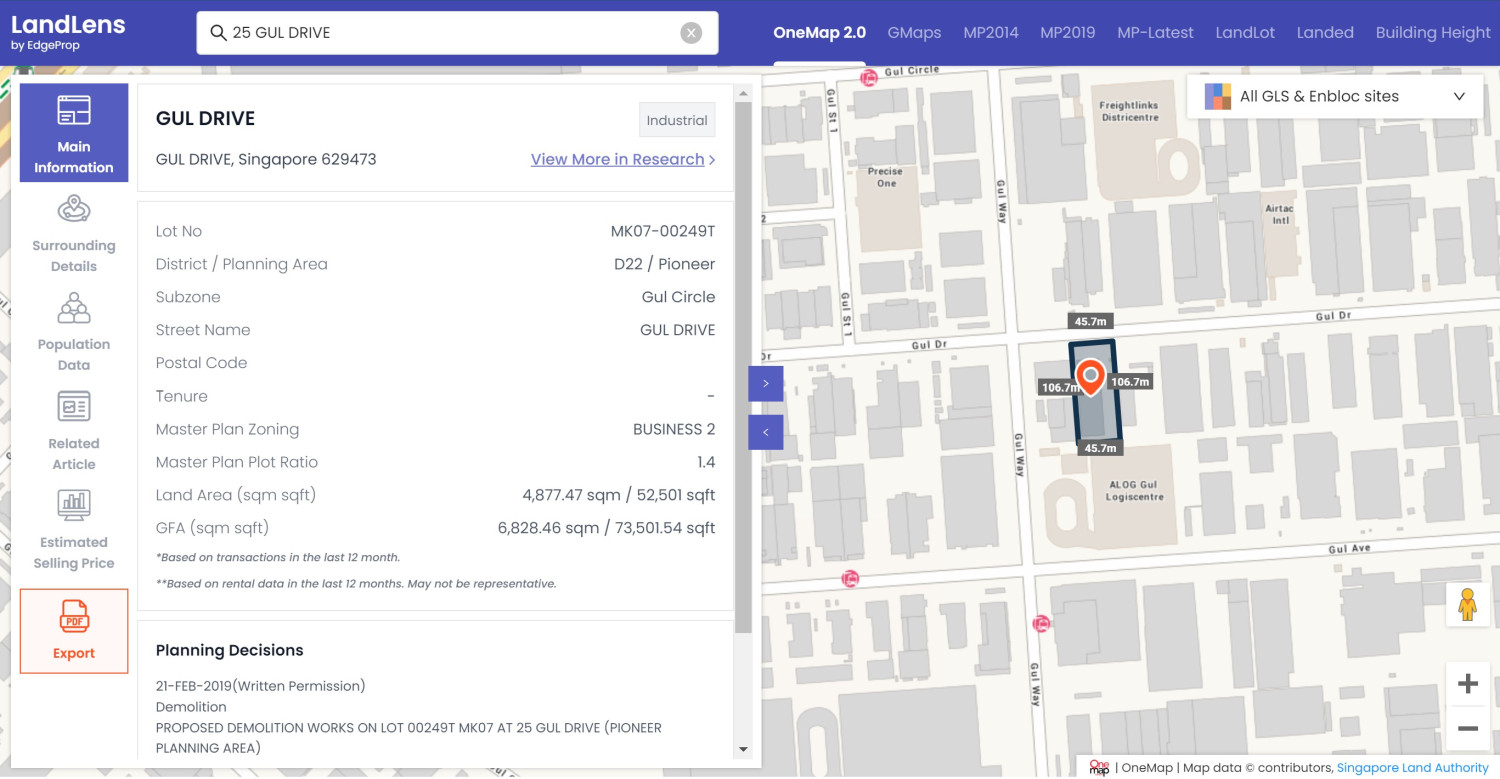Screen dimensions: 1500x779
Task: Zoom in on the map
Action: point(1467,684)
